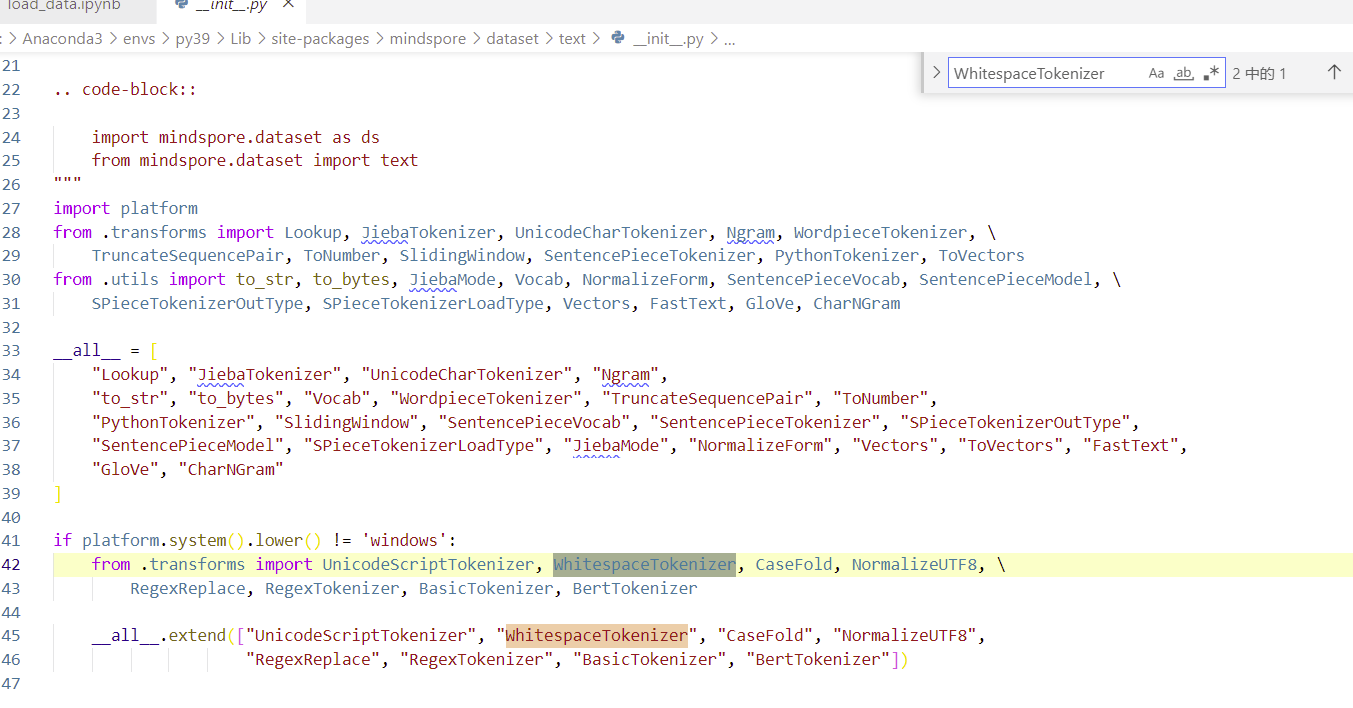Image resolution: width=1353 pixels, height=708 pixels.
Task: Toggle Use Regular Expression in find box
Action: pyautogui.click(x=1212, y=73)
